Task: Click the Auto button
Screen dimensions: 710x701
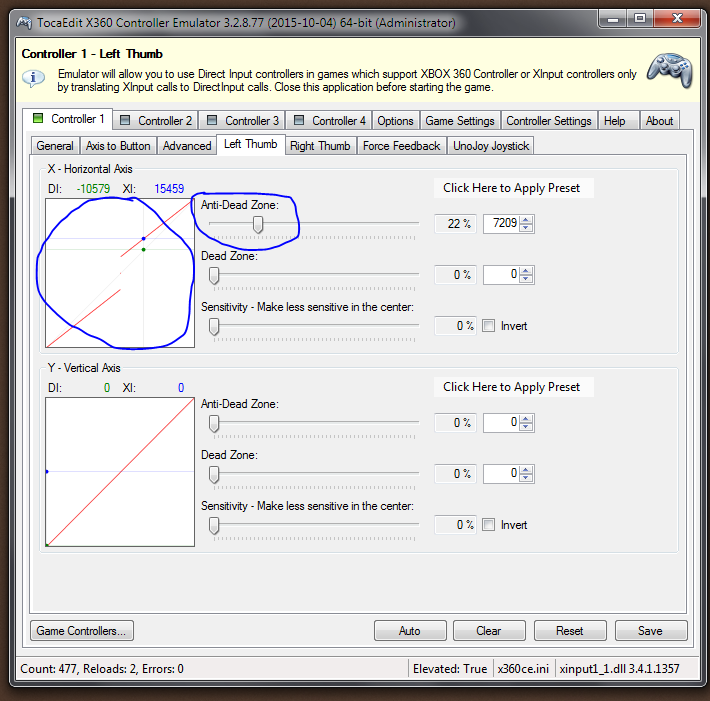Action: pyautogui.click(x=410, y=630)
